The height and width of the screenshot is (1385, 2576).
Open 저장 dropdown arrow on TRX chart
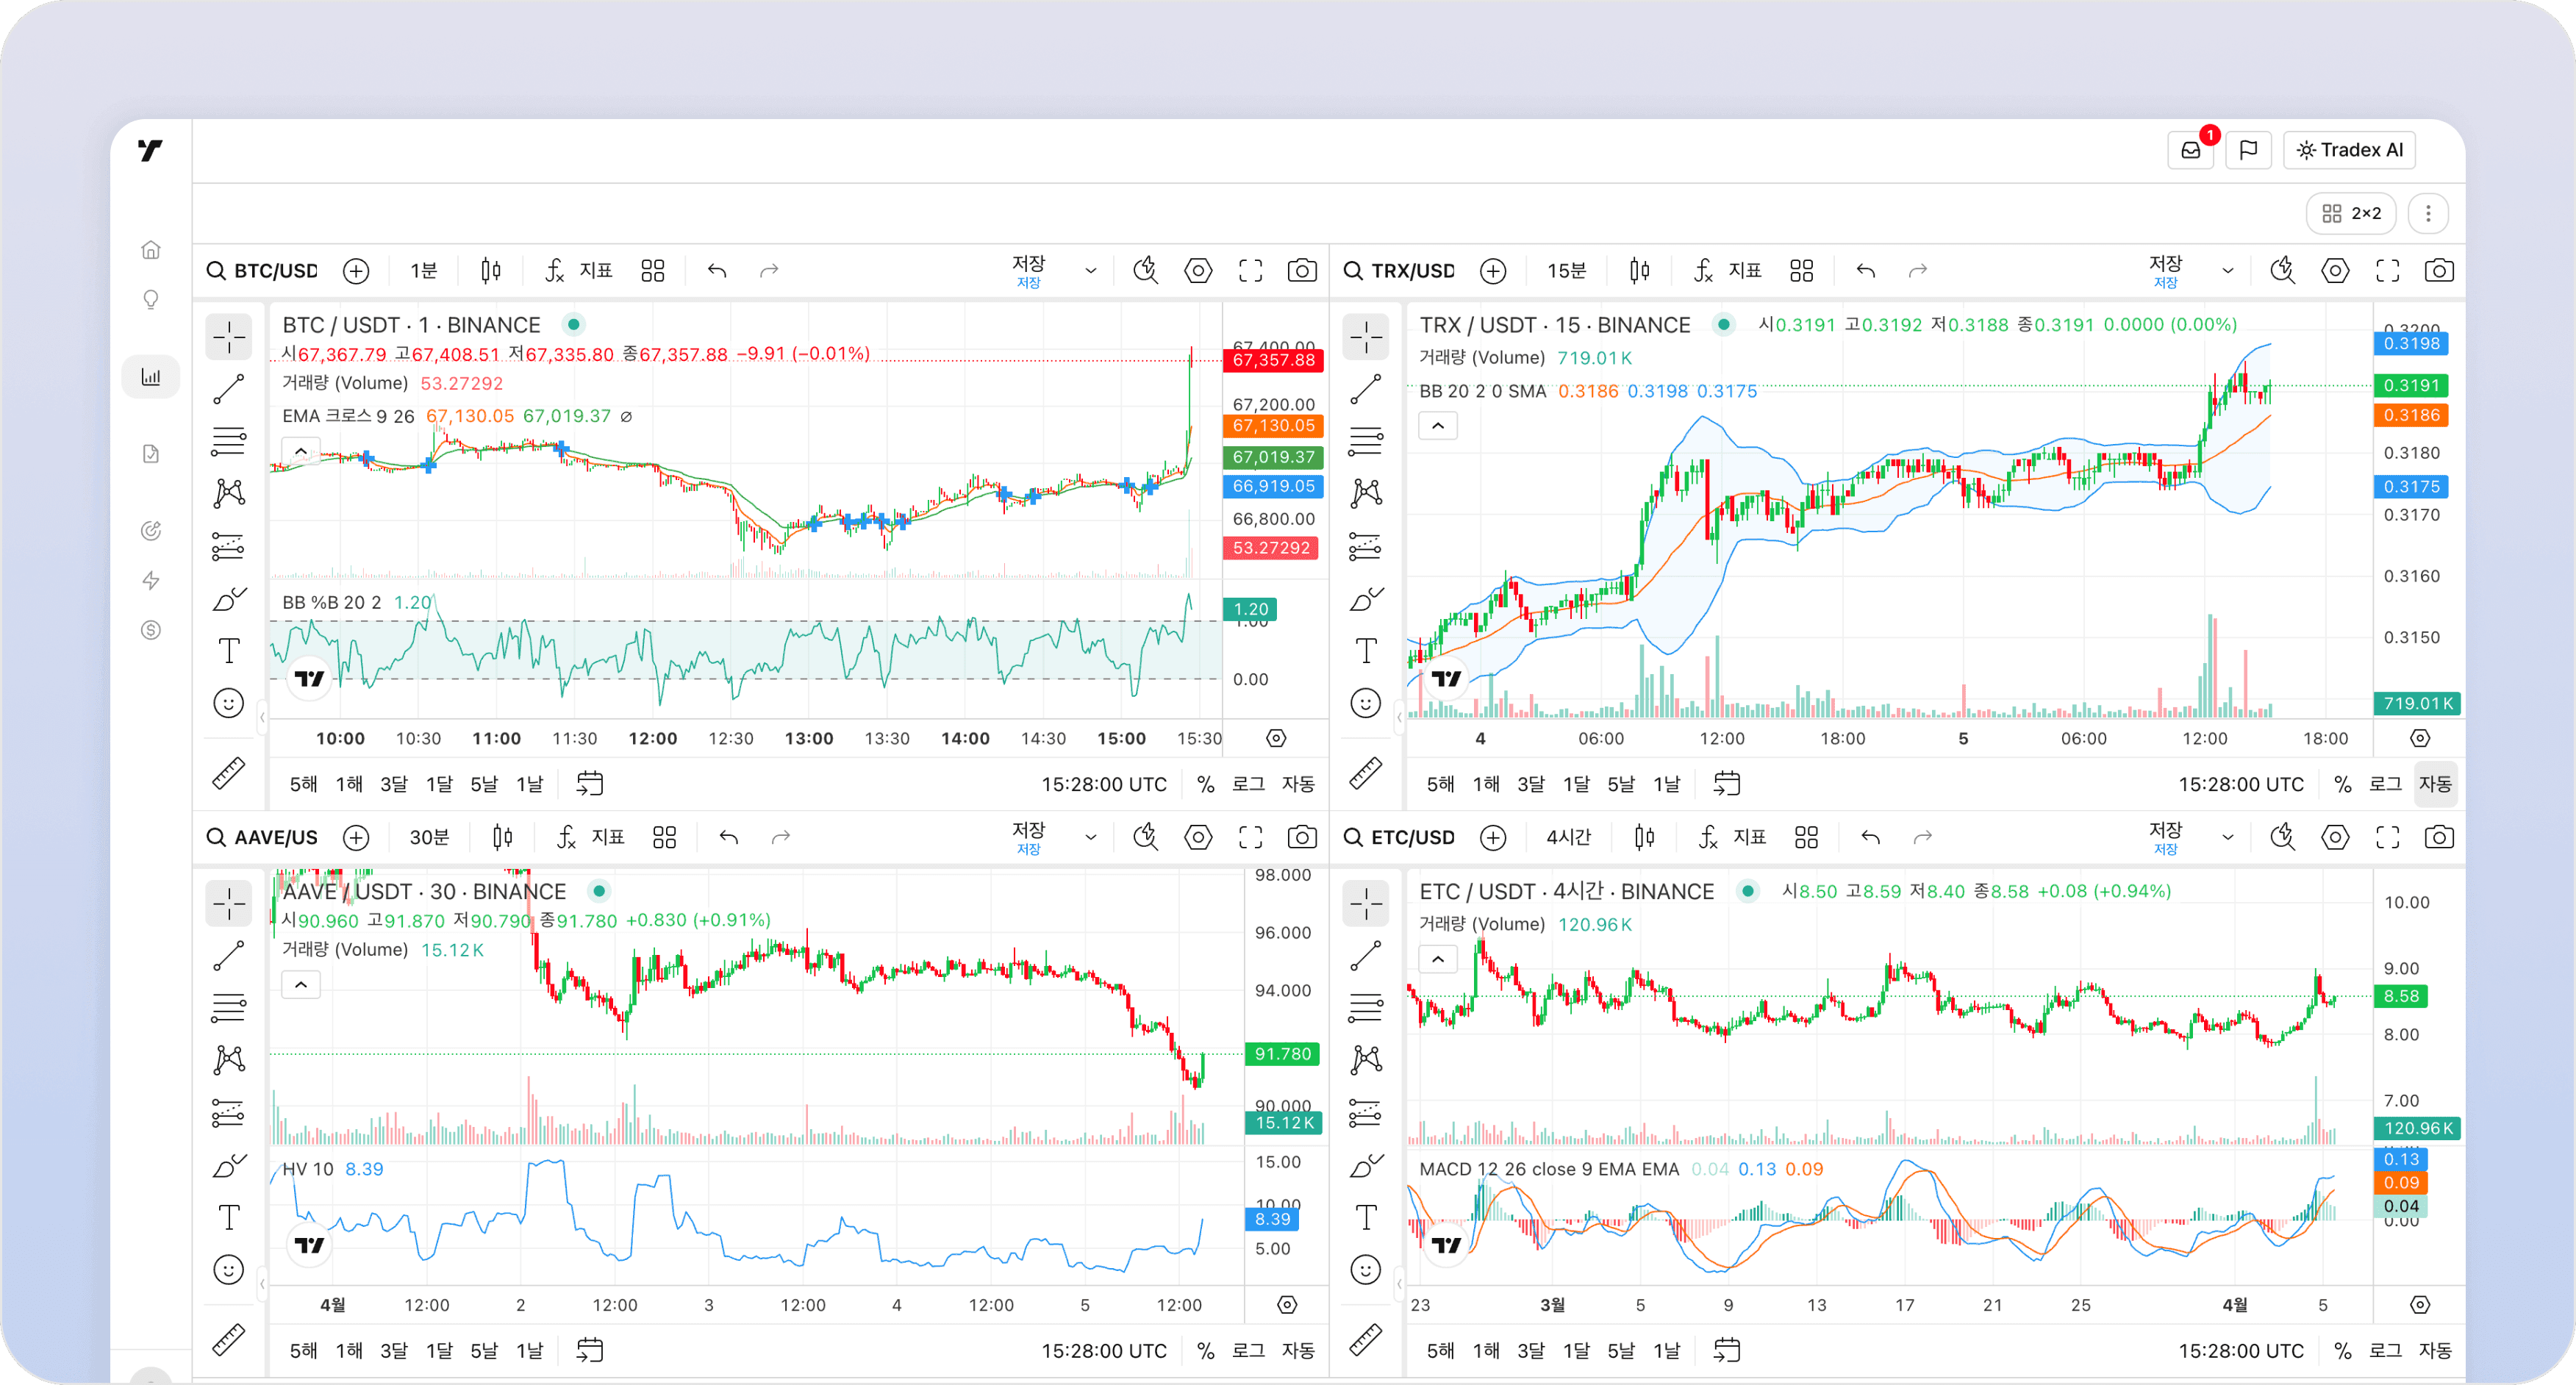[2228, 271]
